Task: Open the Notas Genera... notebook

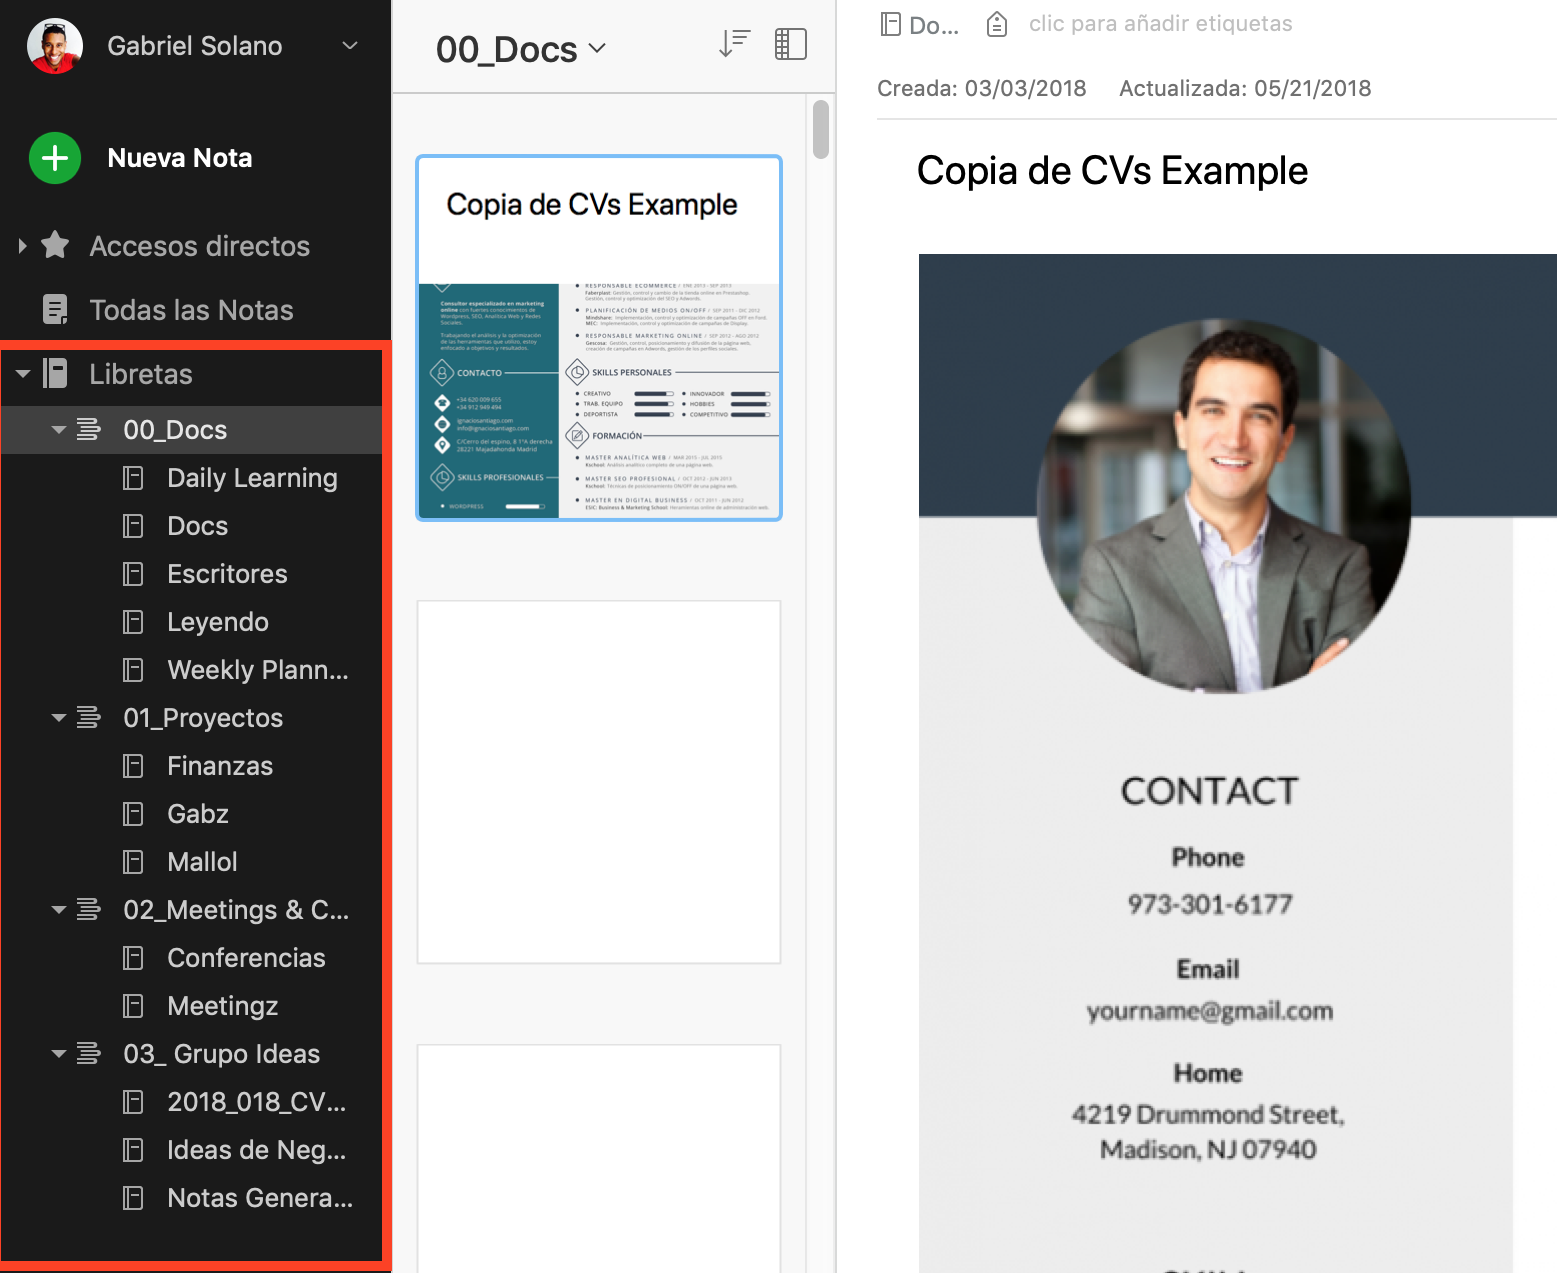Action: [260, 1198]
